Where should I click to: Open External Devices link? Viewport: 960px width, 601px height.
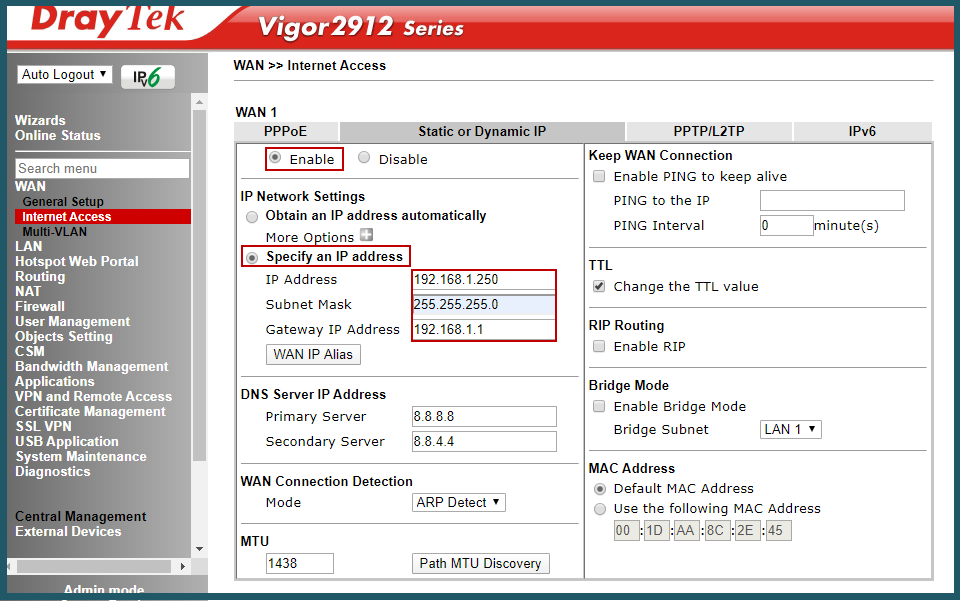click(x=68, y=531)
